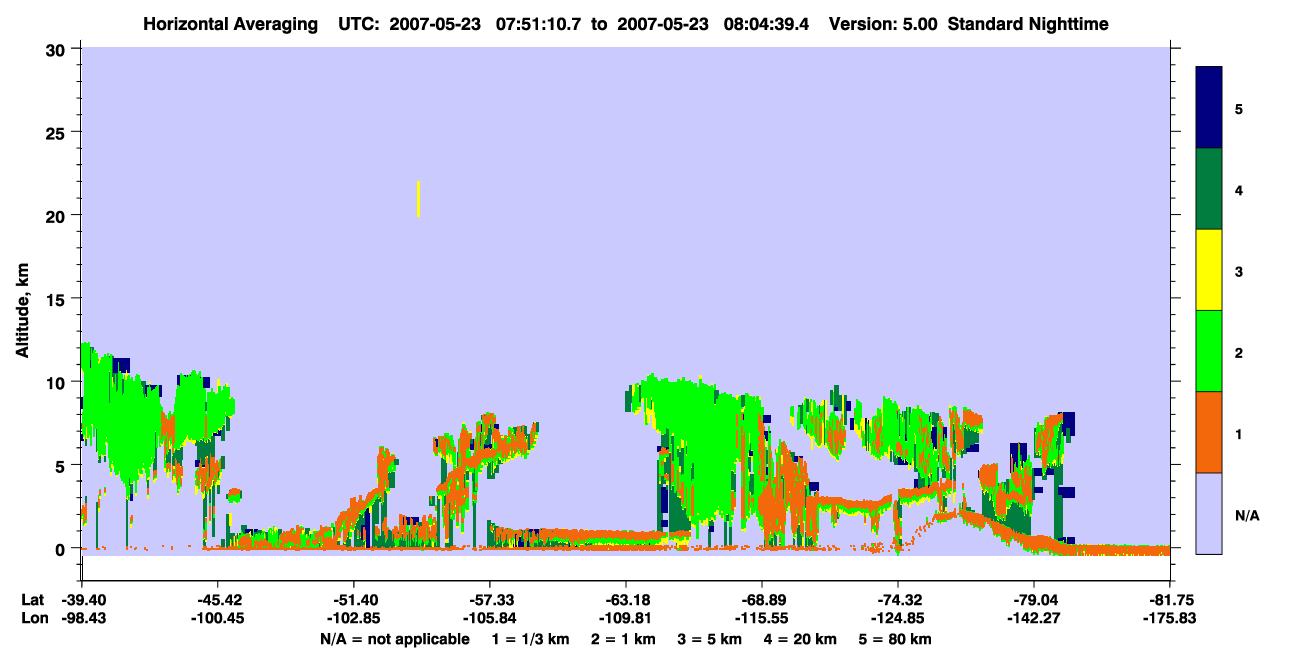Click the 30 altitude tick label
This screenshot has height=667, width=1300.
click(57, 48)
